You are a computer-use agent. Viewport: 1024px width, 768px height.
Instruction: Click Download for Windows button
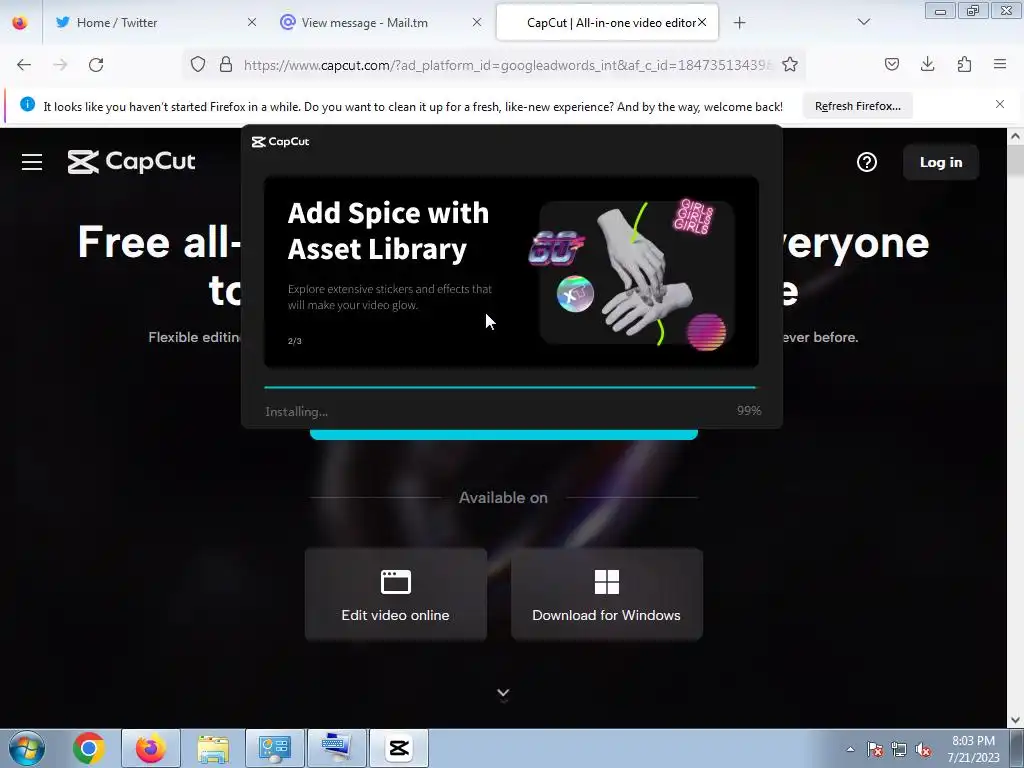click(607, 594)
